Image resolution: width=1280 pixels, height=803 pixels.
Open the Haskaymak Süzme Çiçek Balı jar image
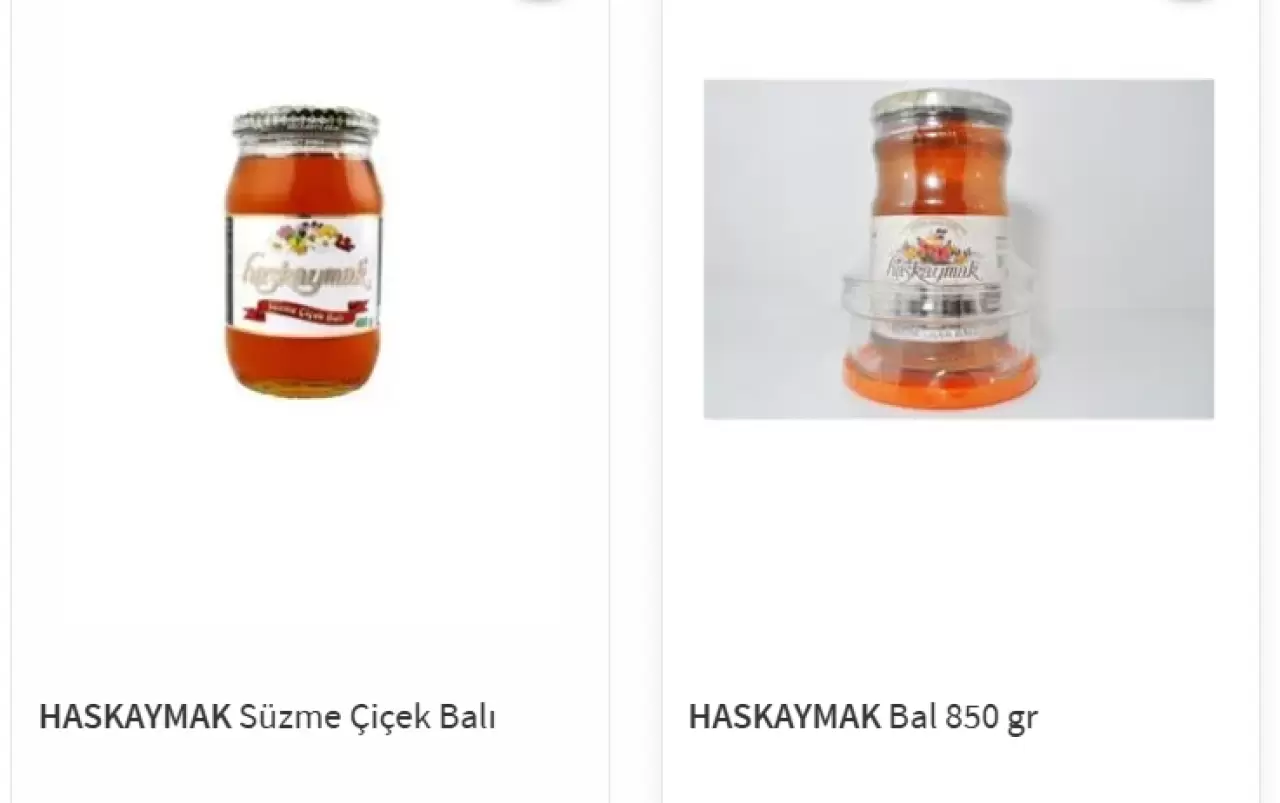304,250
